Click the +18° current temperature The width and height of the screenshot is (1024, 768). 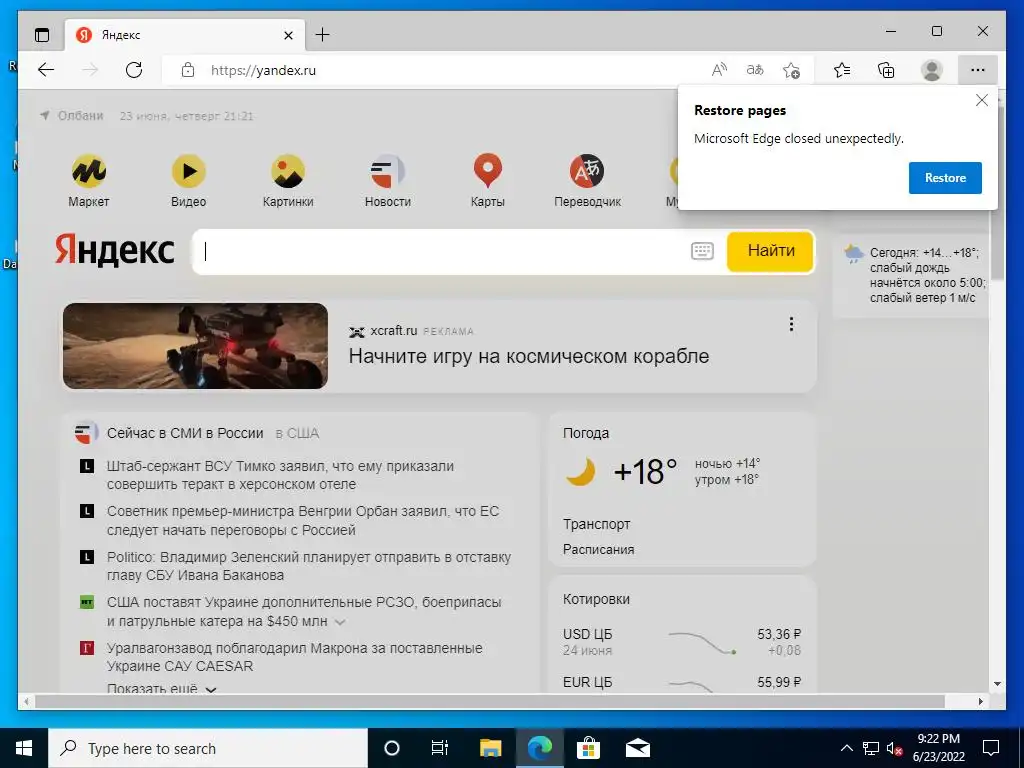[645, 472]
